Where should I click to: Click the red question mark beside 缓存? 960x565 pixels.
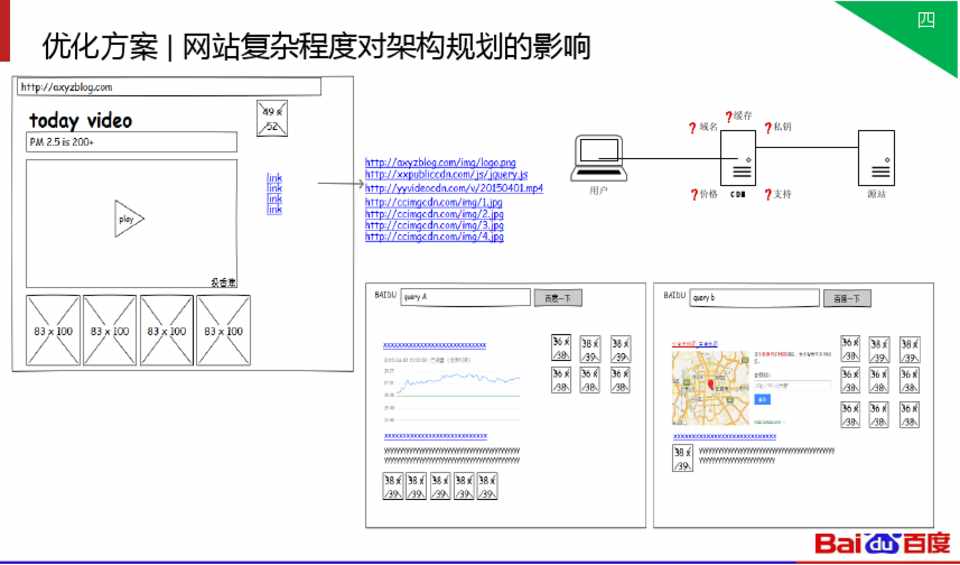click(x=728, y=117)
